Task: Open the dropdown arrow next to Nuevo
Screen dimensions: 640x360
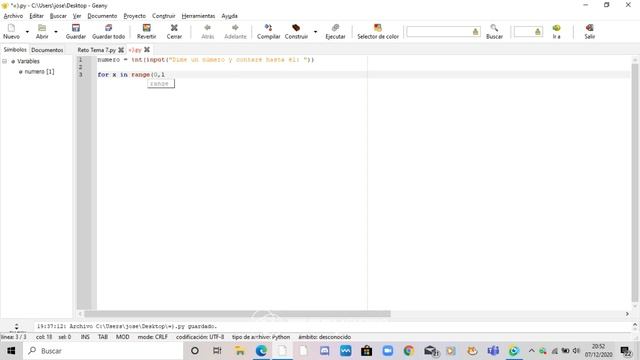Action: (27, 31)
